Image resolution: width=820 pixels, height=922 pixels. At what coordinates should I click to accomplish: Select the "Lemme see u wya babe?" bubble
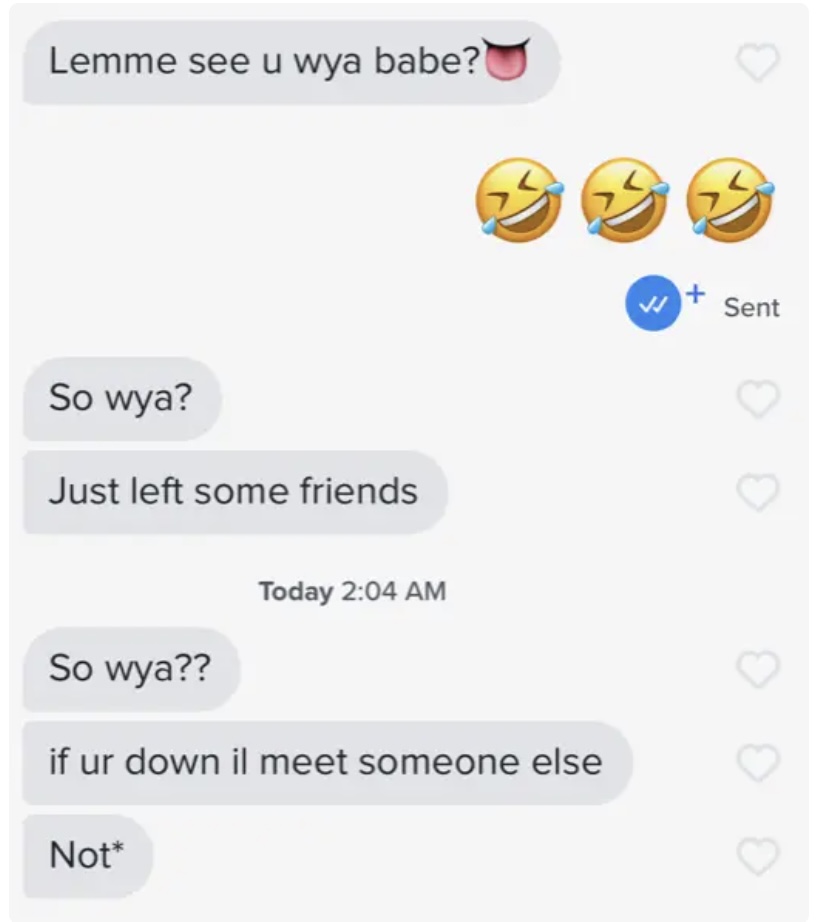pyautogui.click(x=292, y=62)
